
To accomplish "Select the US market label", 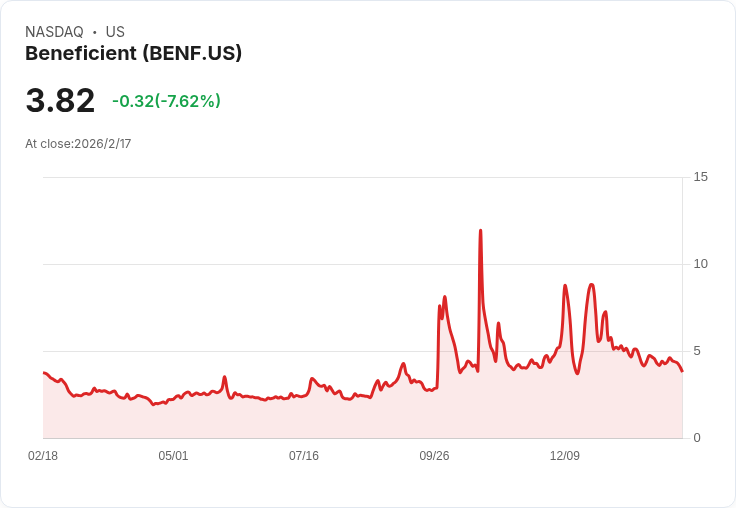I will [115, 32].
